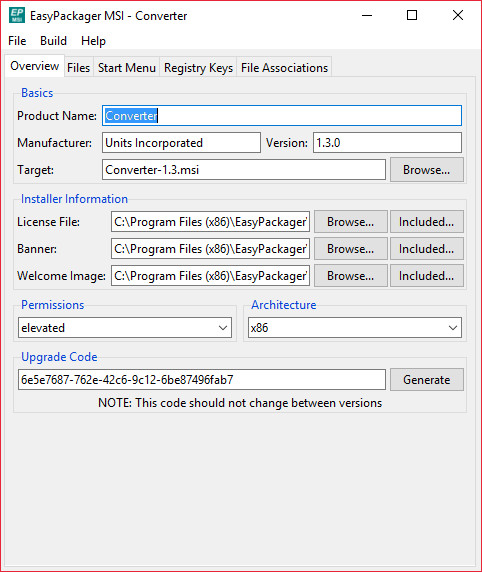Screen dimensions: 482x572
Task: Generate a new upgrade code
Action: [x=427, y=379]
